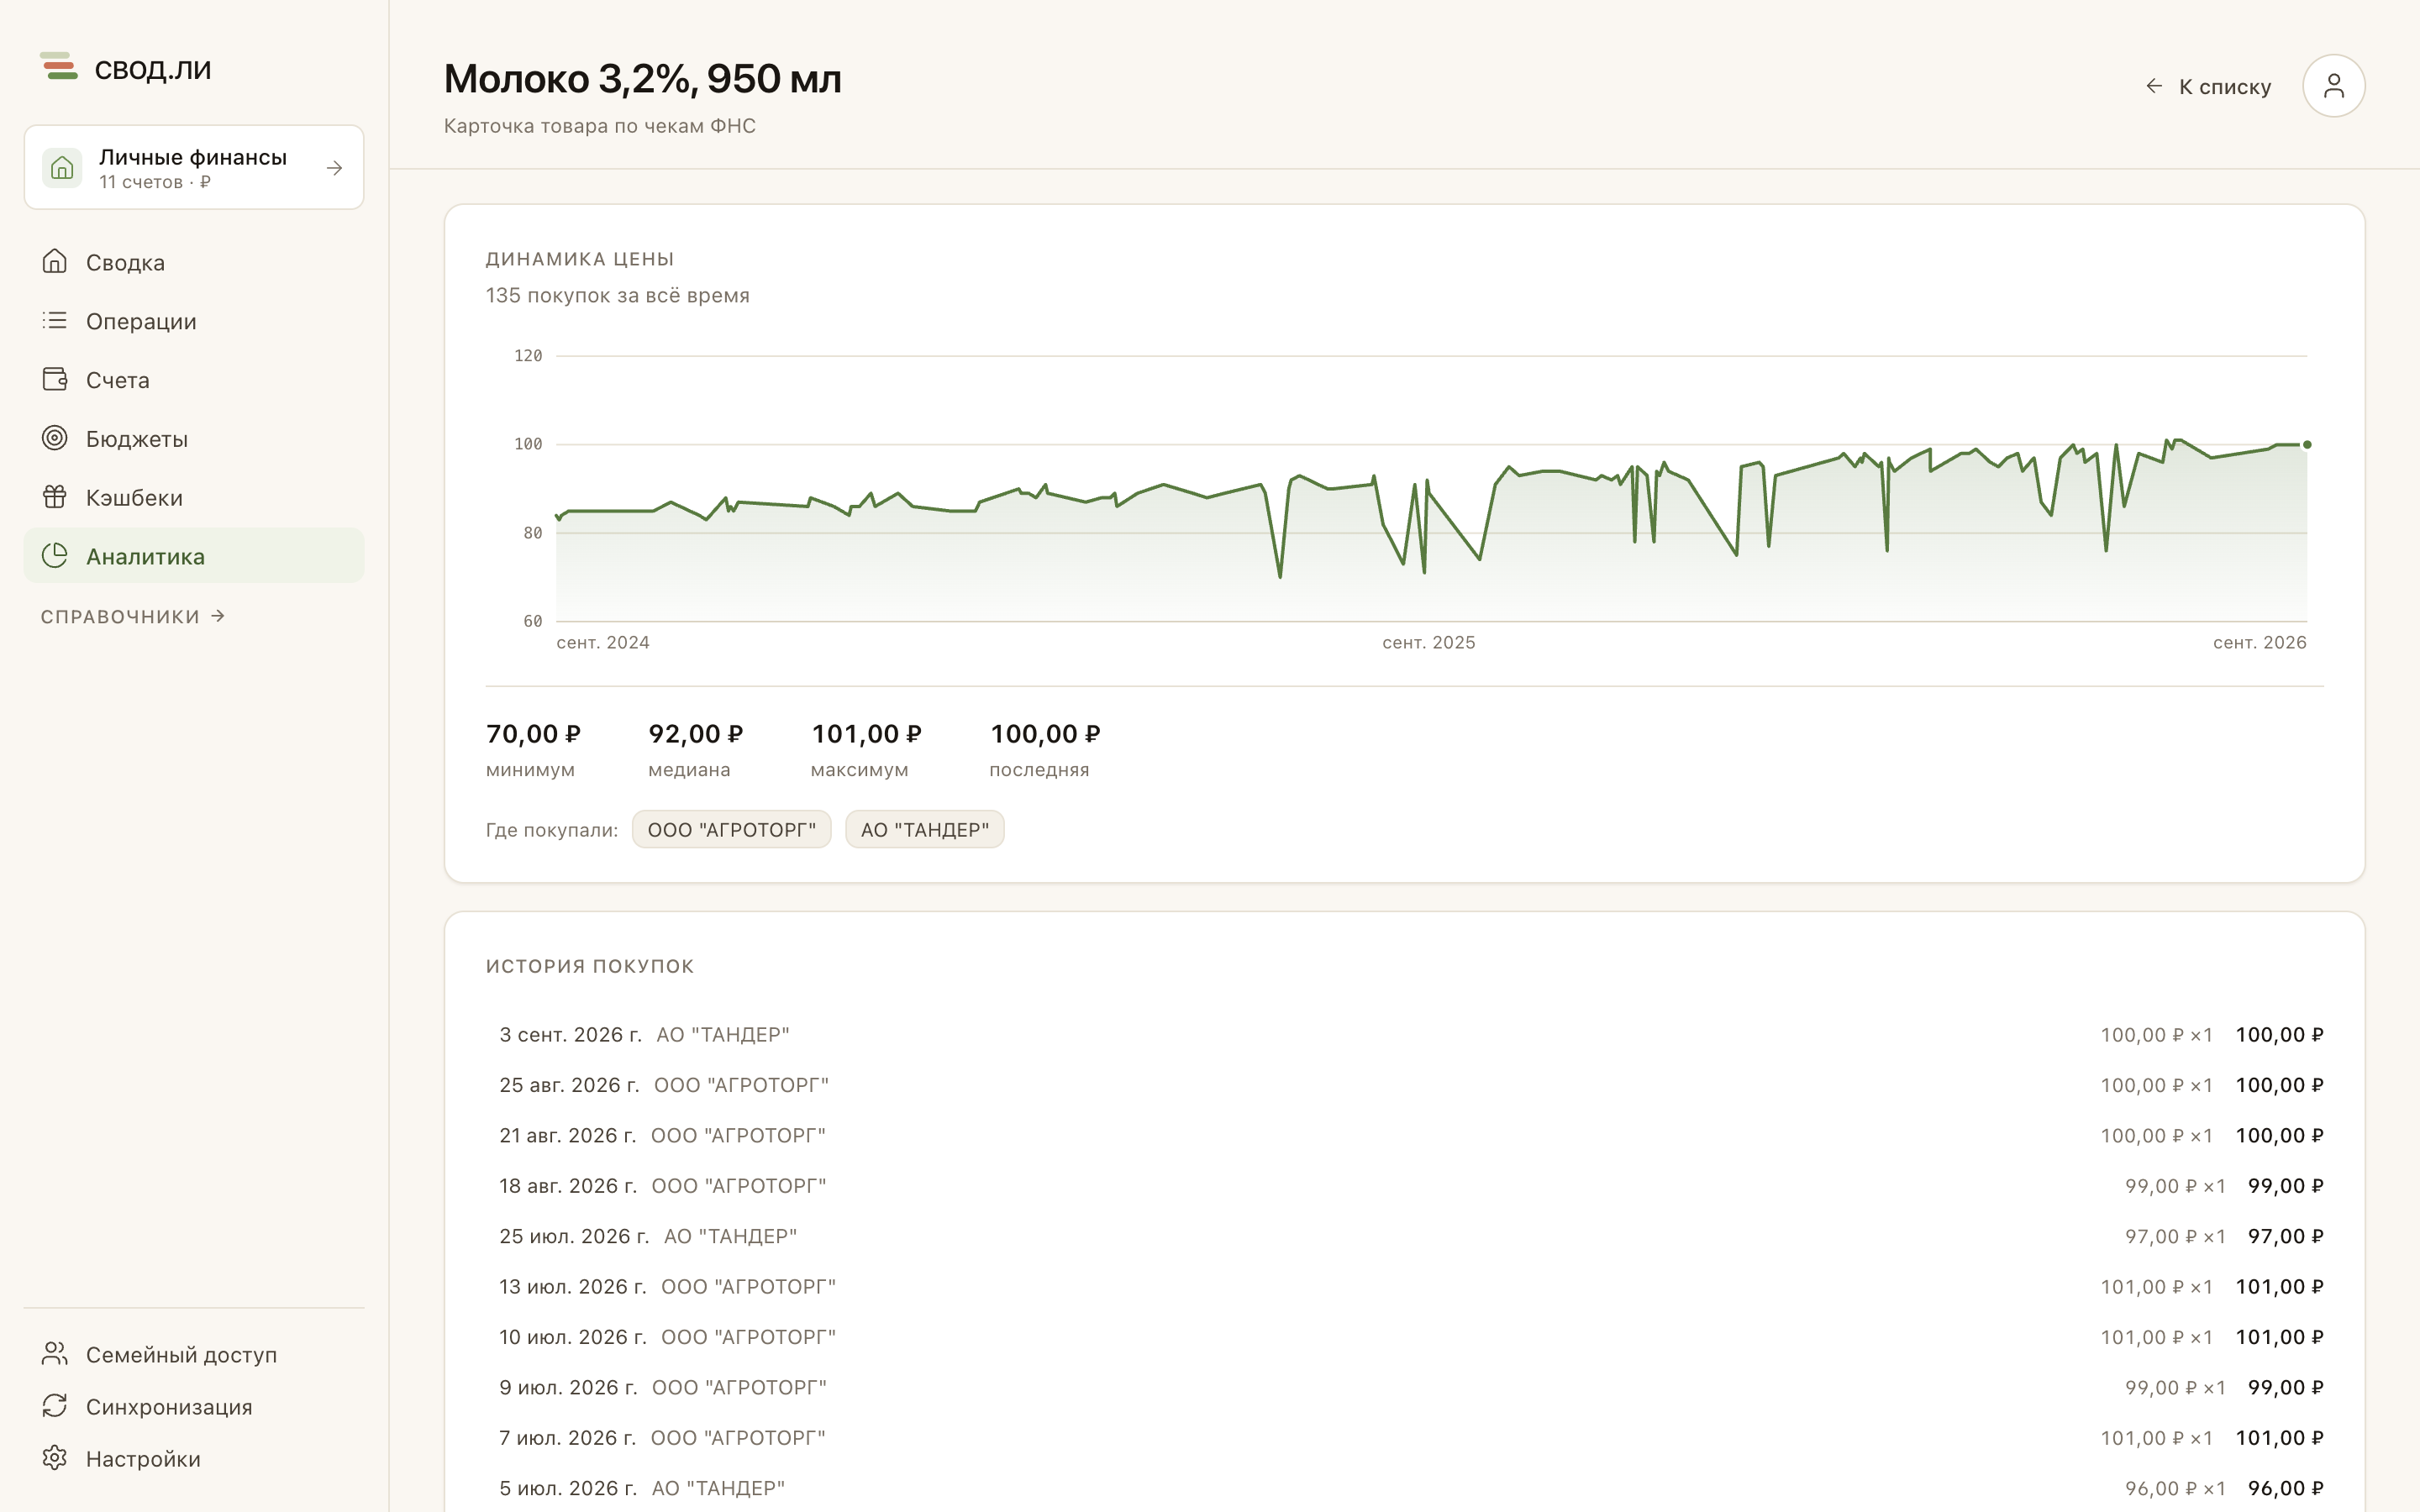Click the last data point on price chart
This screenshot has width=2420, height=1512.
click(x=2307, y=445)
